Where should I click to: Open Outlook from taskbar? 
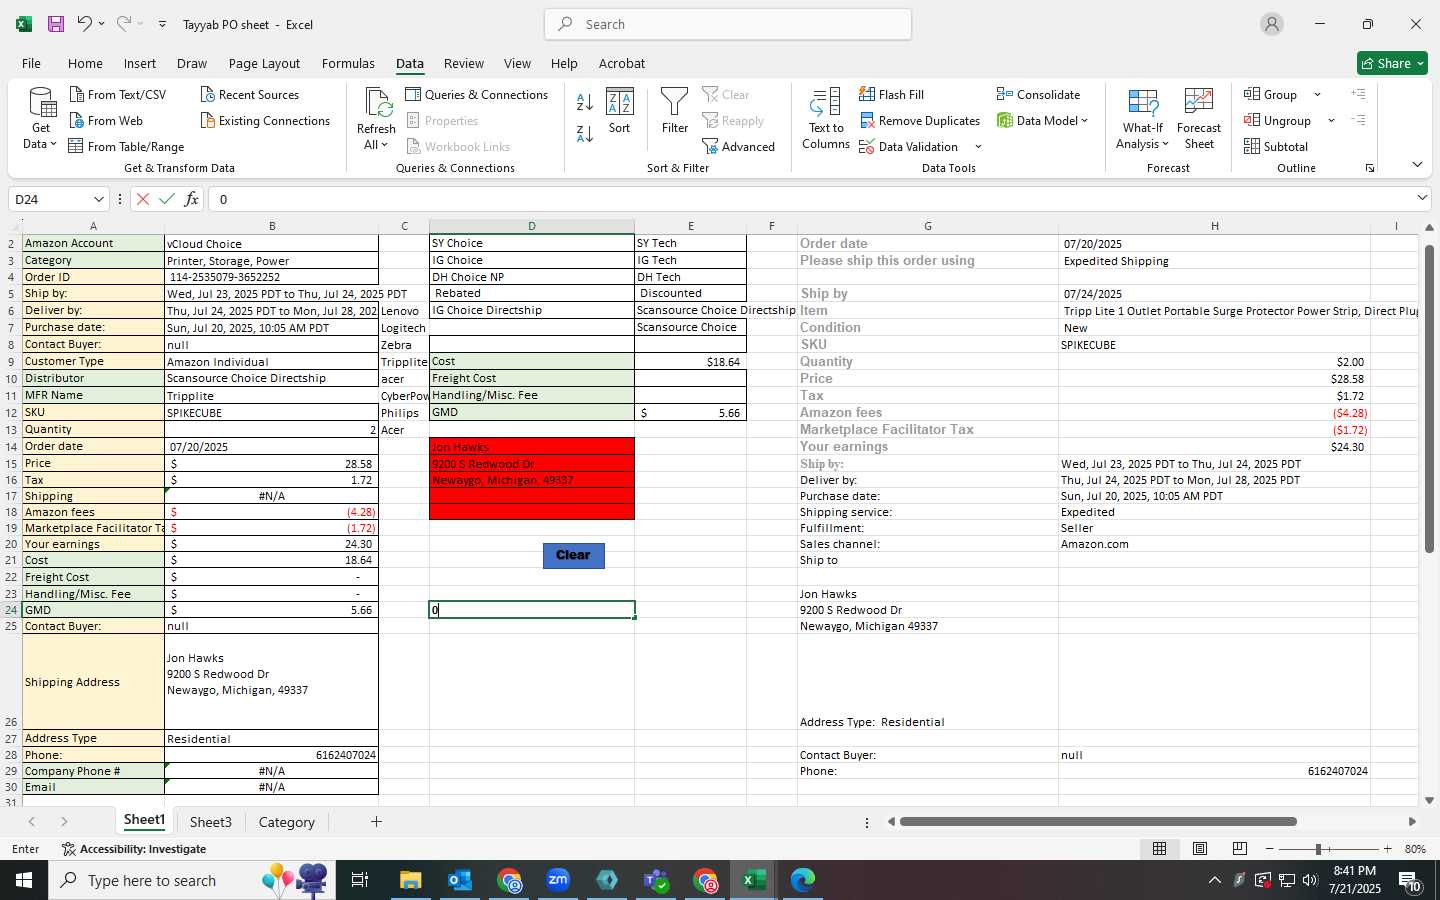(460, 880)
